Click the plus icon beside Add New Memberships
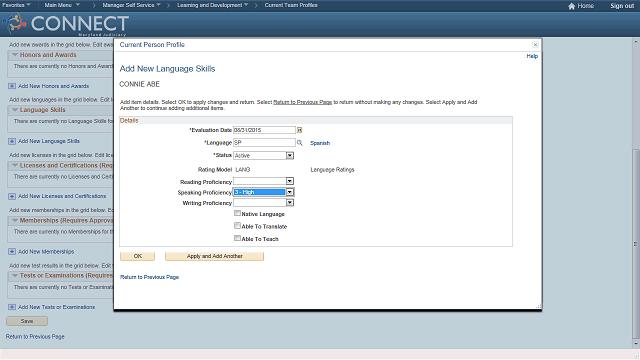This screenshot has height=360, width=640. tap(12, 251)
